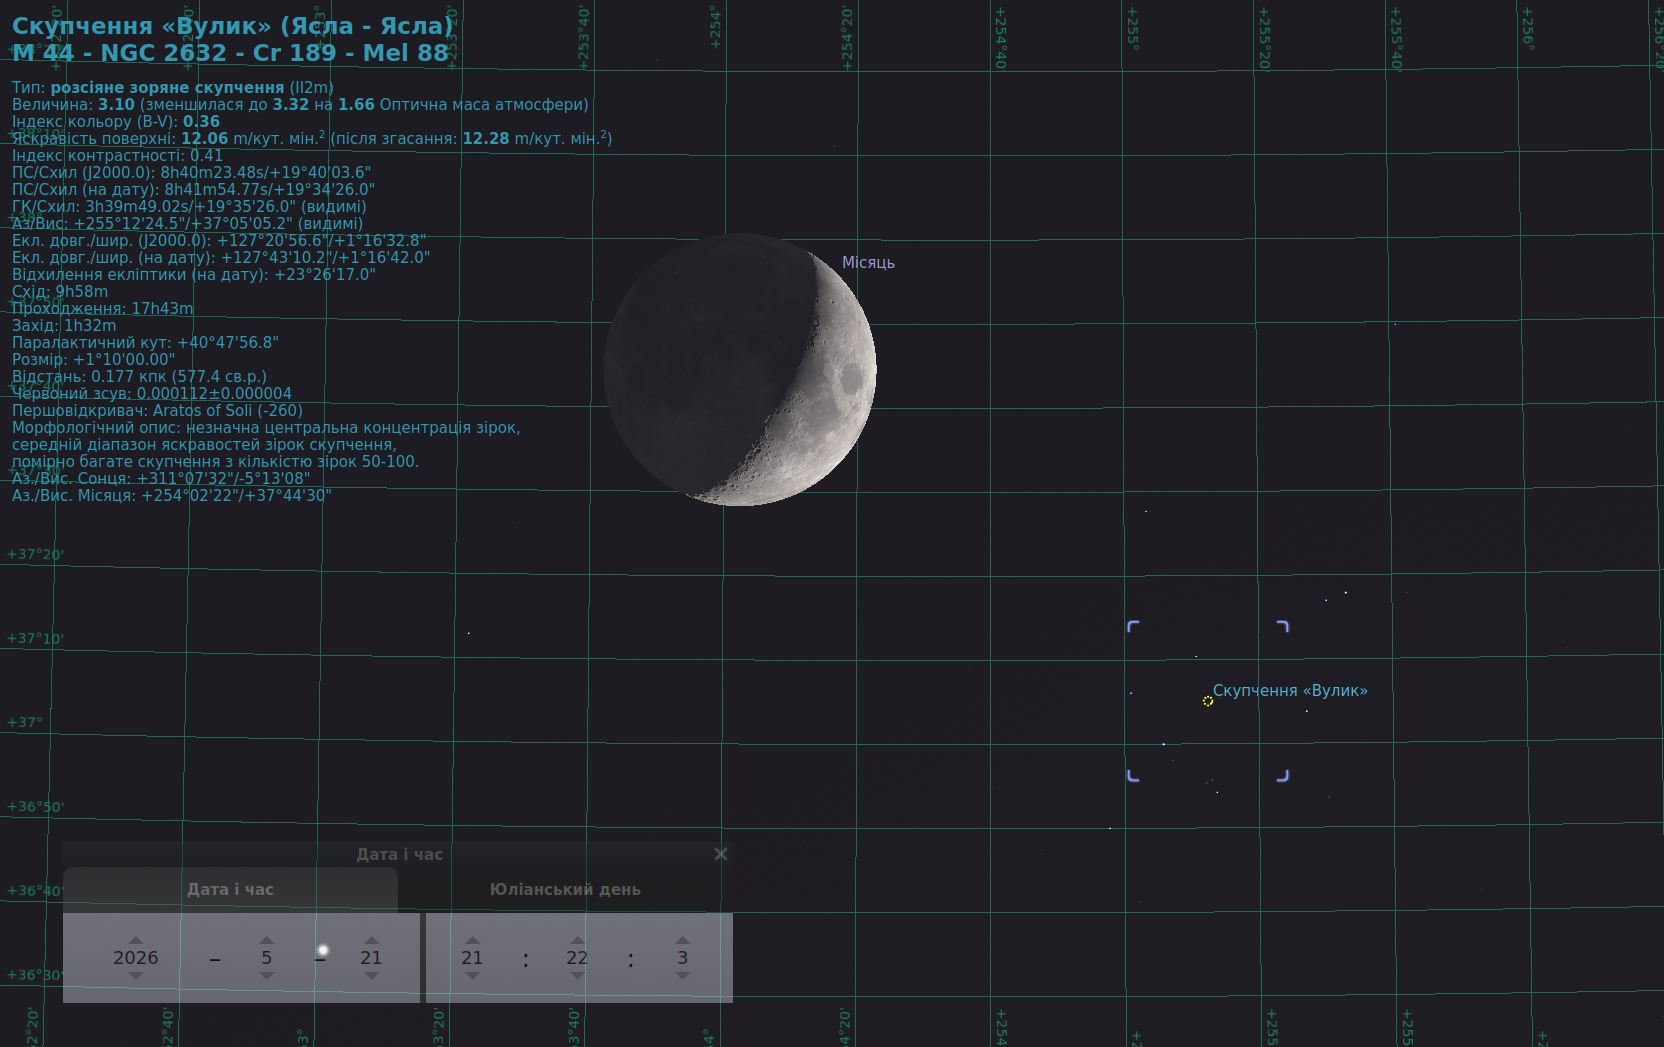Image resolution: width=1664 pixels, height=1047 pixels.
Task: Click the Індекс кольору (B-V) line
Action: (116, 121)
